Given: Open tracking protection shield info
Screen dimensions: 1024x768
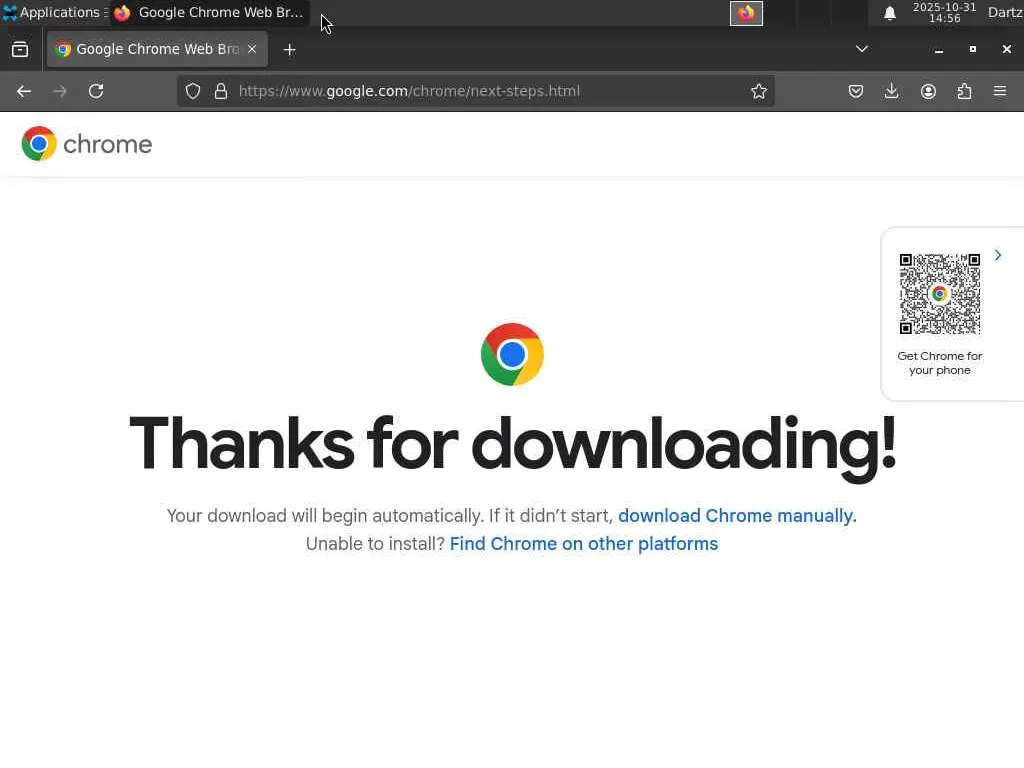Looking at the screenshot, I should (x=193, y=91).
